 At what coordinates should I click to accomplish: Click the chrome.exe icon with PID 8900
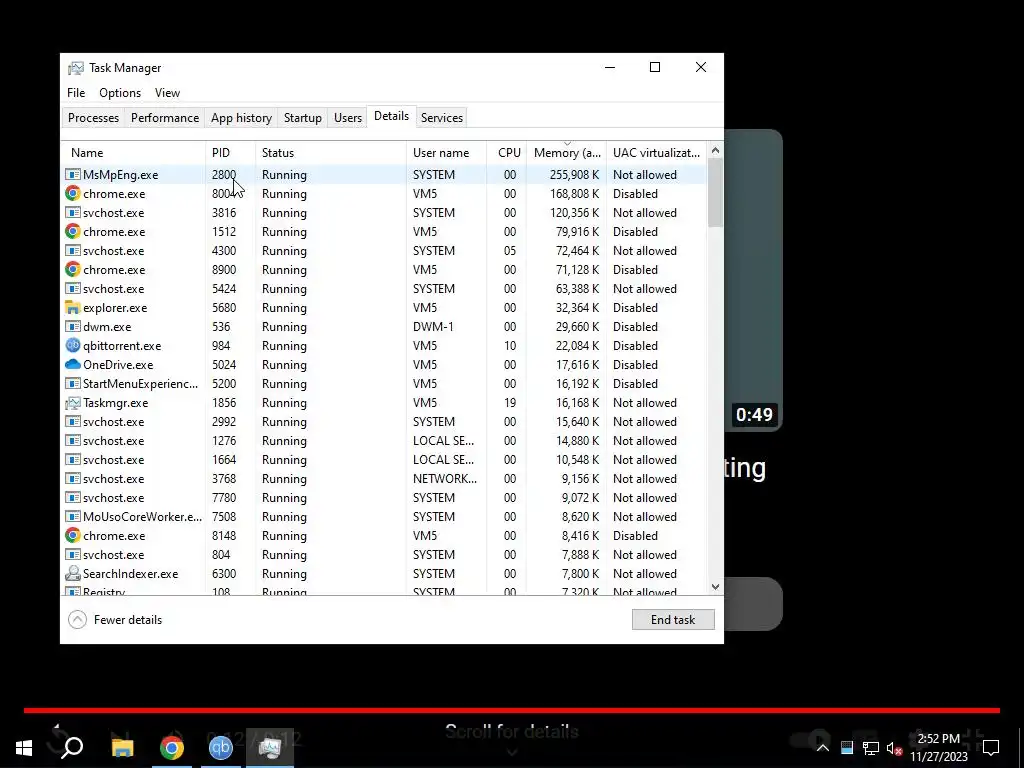(72, 269)
